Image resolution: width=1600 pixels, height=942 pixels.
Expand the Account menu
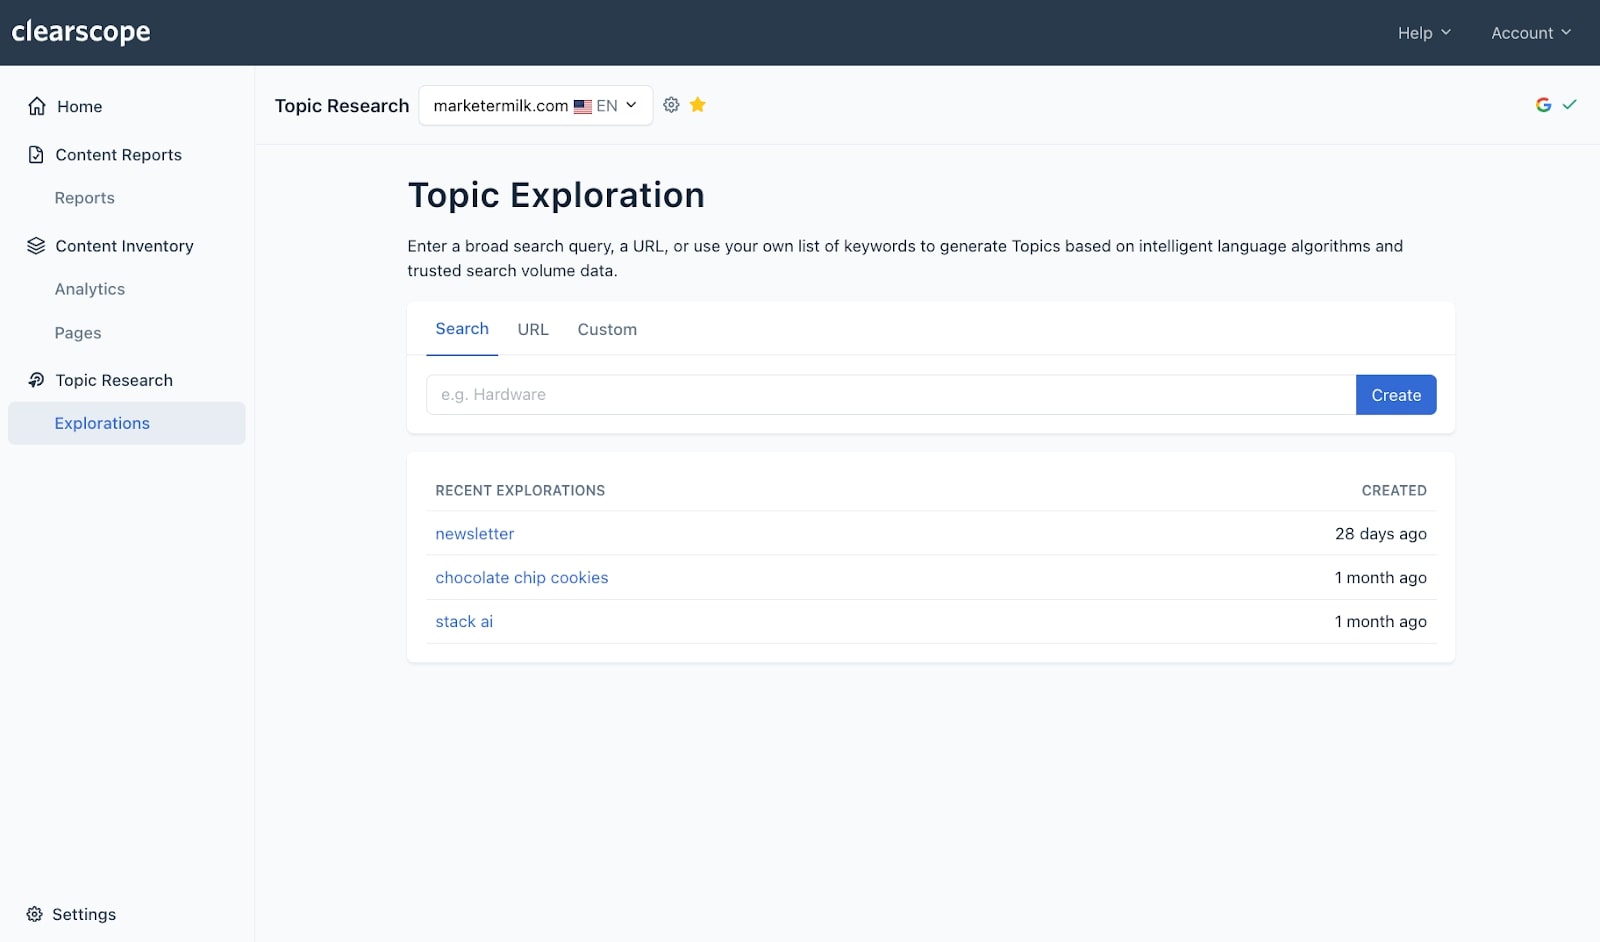1531,33
